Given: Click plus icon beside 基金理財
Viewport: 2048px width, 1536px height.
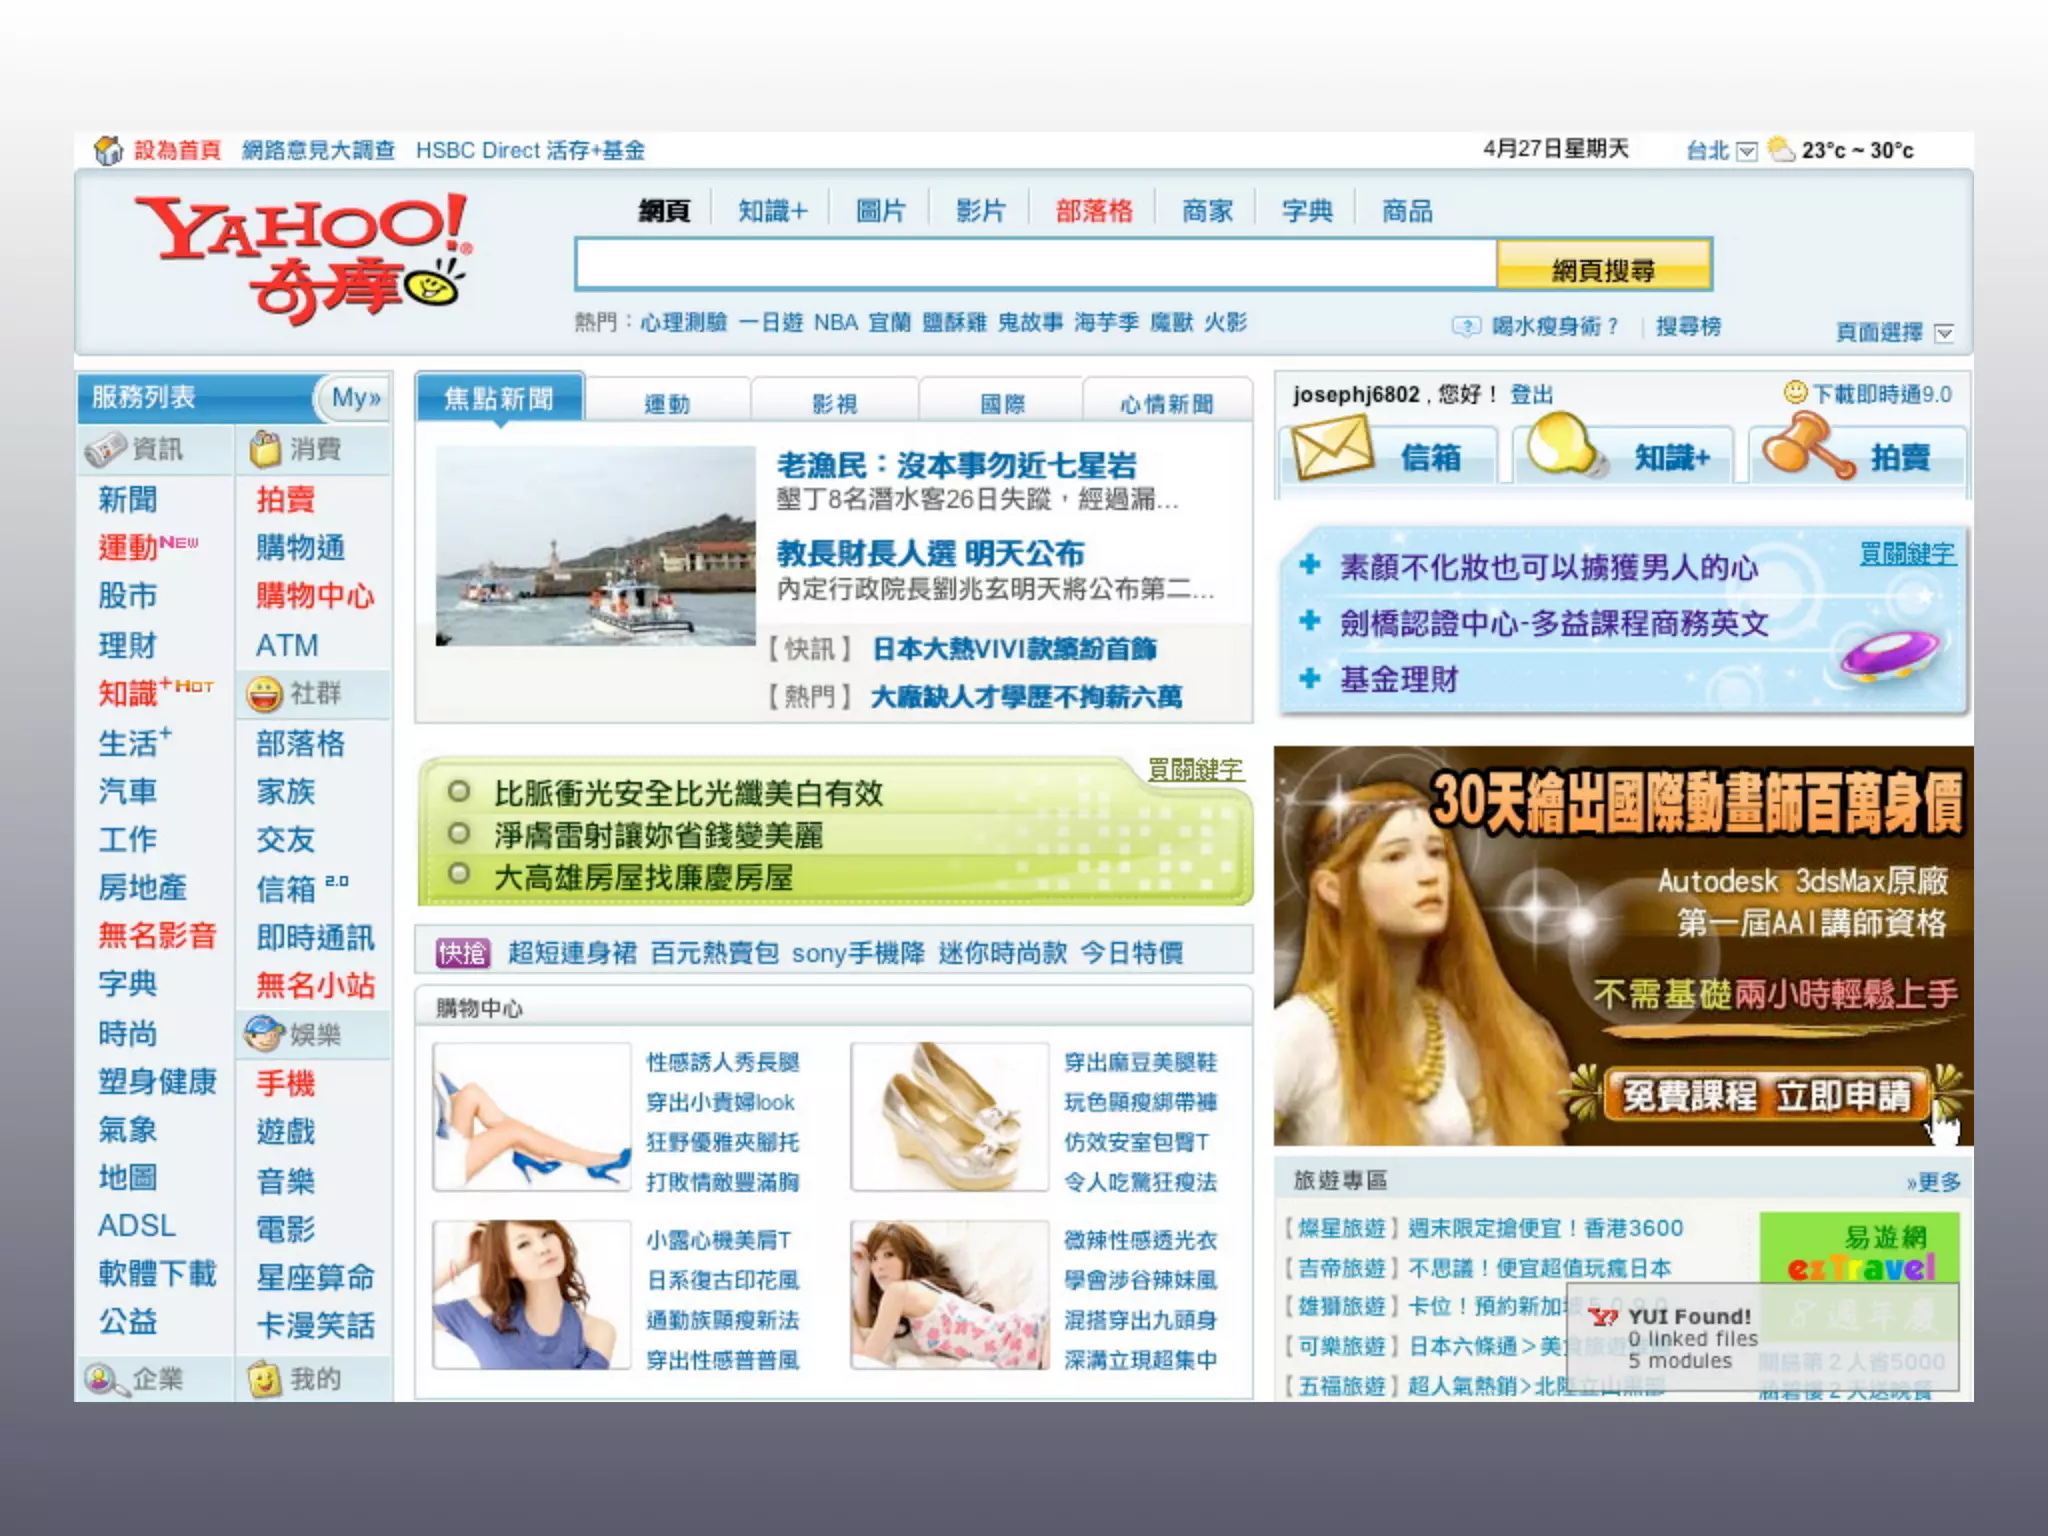Looking at the screenshot, I should click(1309, 679).
